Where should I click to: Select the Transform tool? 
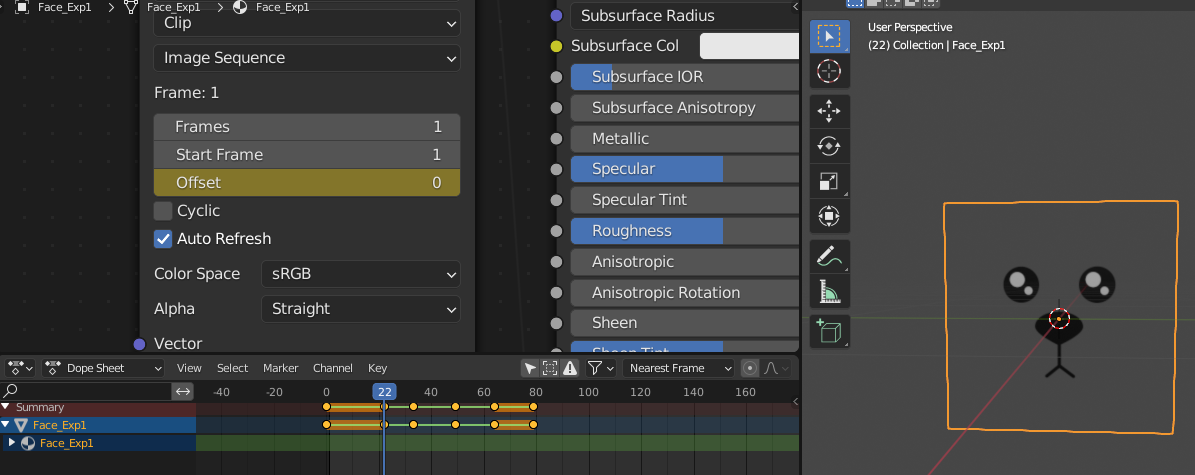click(829, 217)
